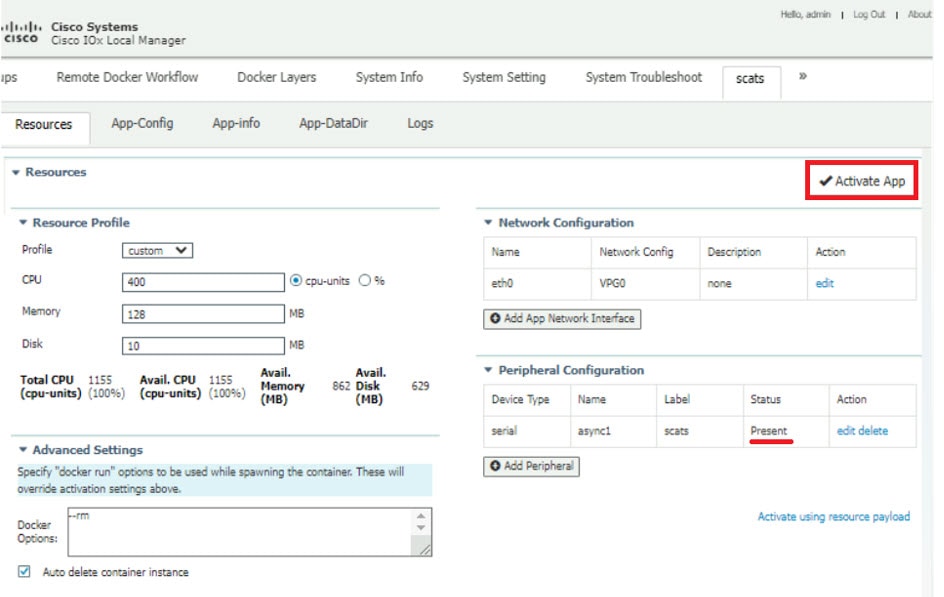Click Add App Network Interface button

tap(562, 319)
